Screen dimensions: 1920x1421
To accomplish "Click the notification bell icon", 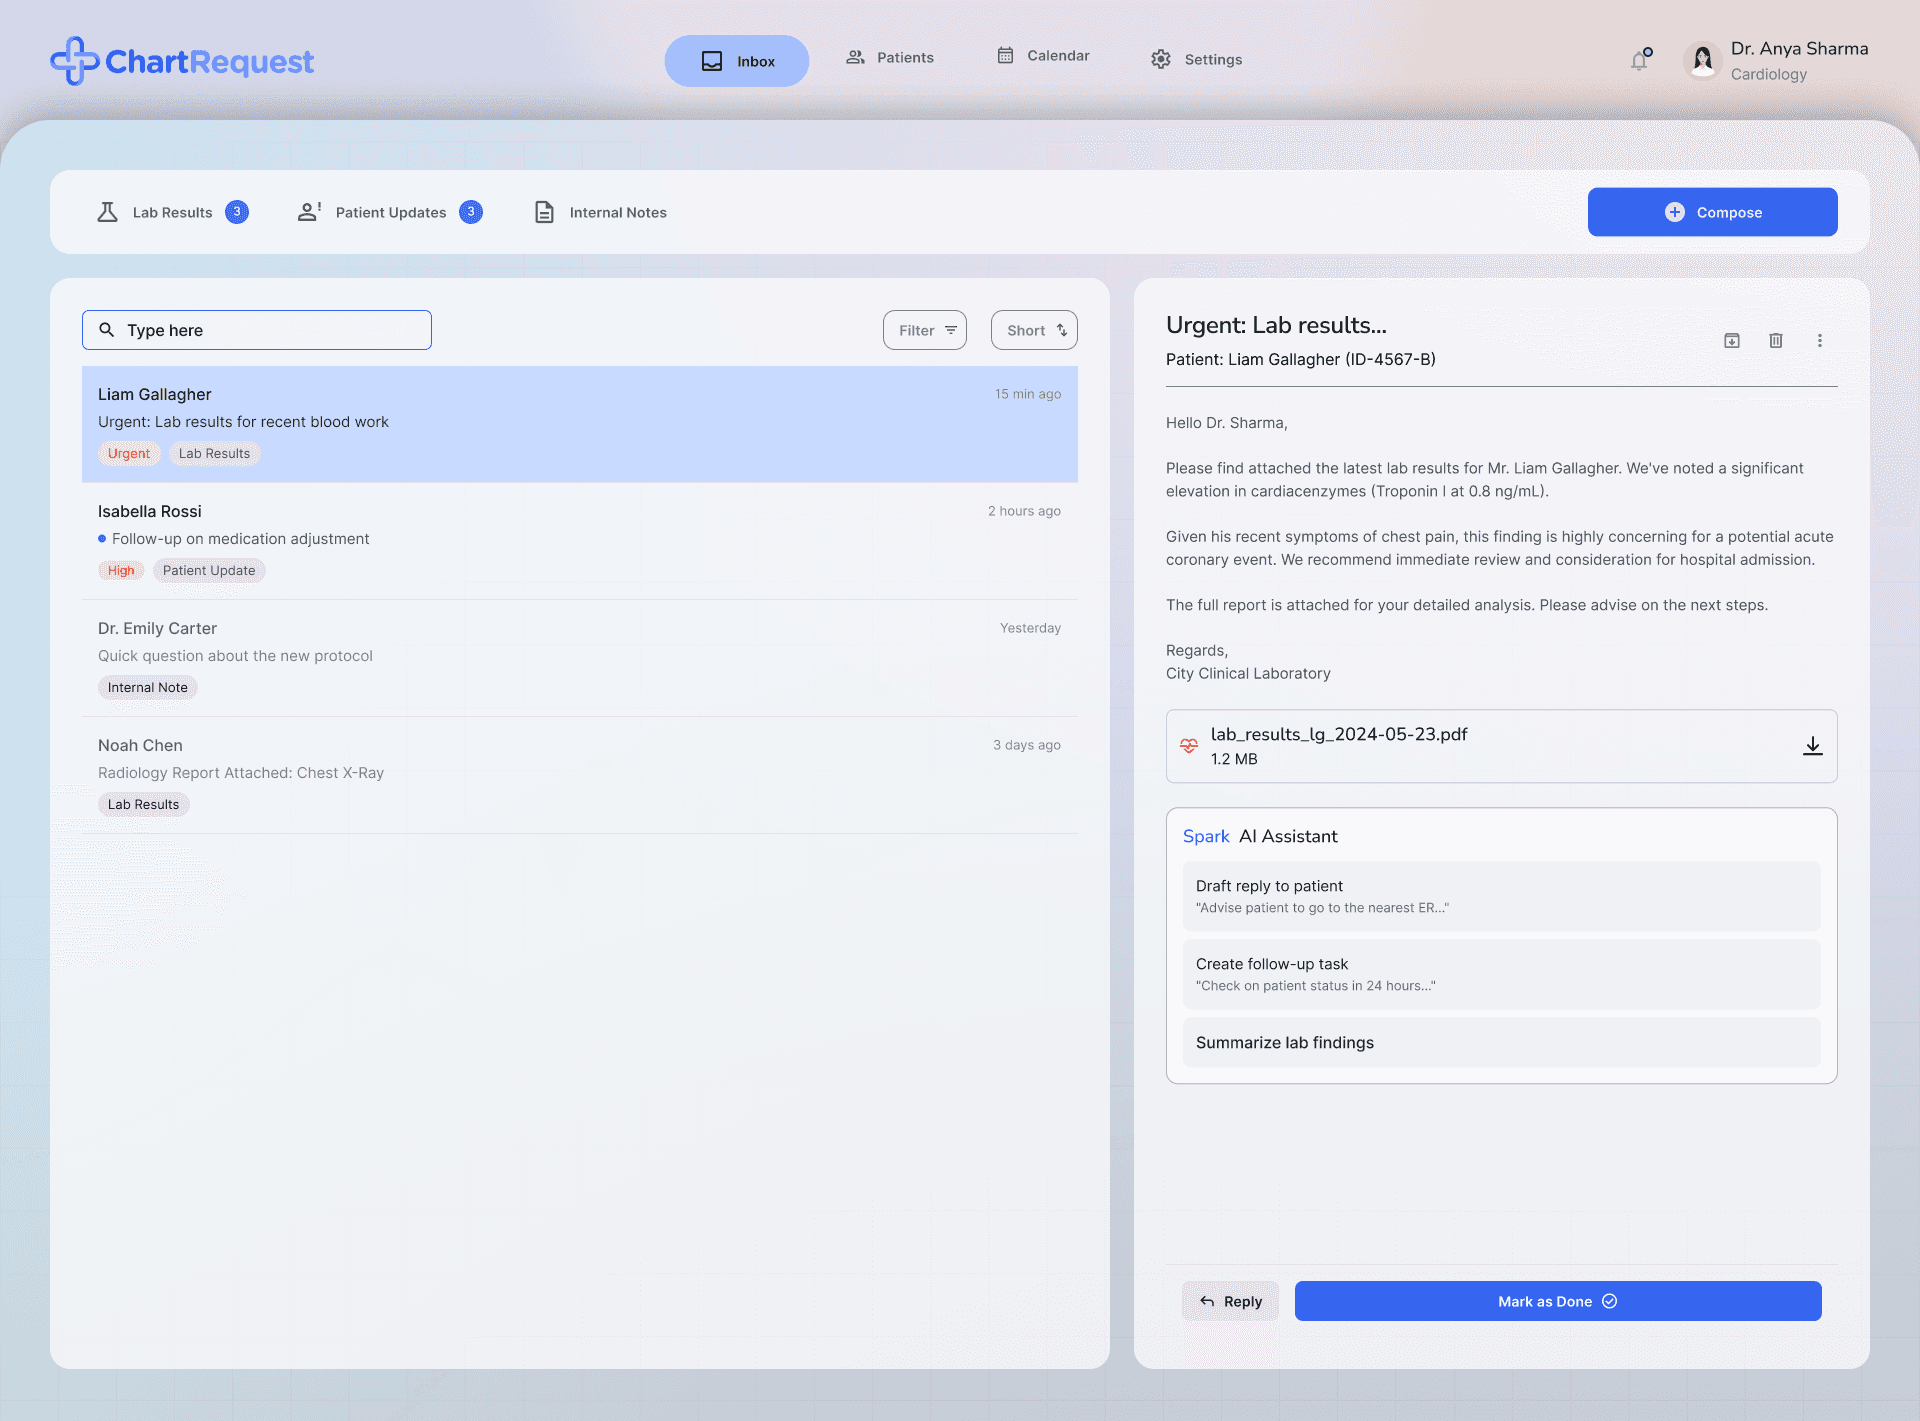I will click(1639, 61).
